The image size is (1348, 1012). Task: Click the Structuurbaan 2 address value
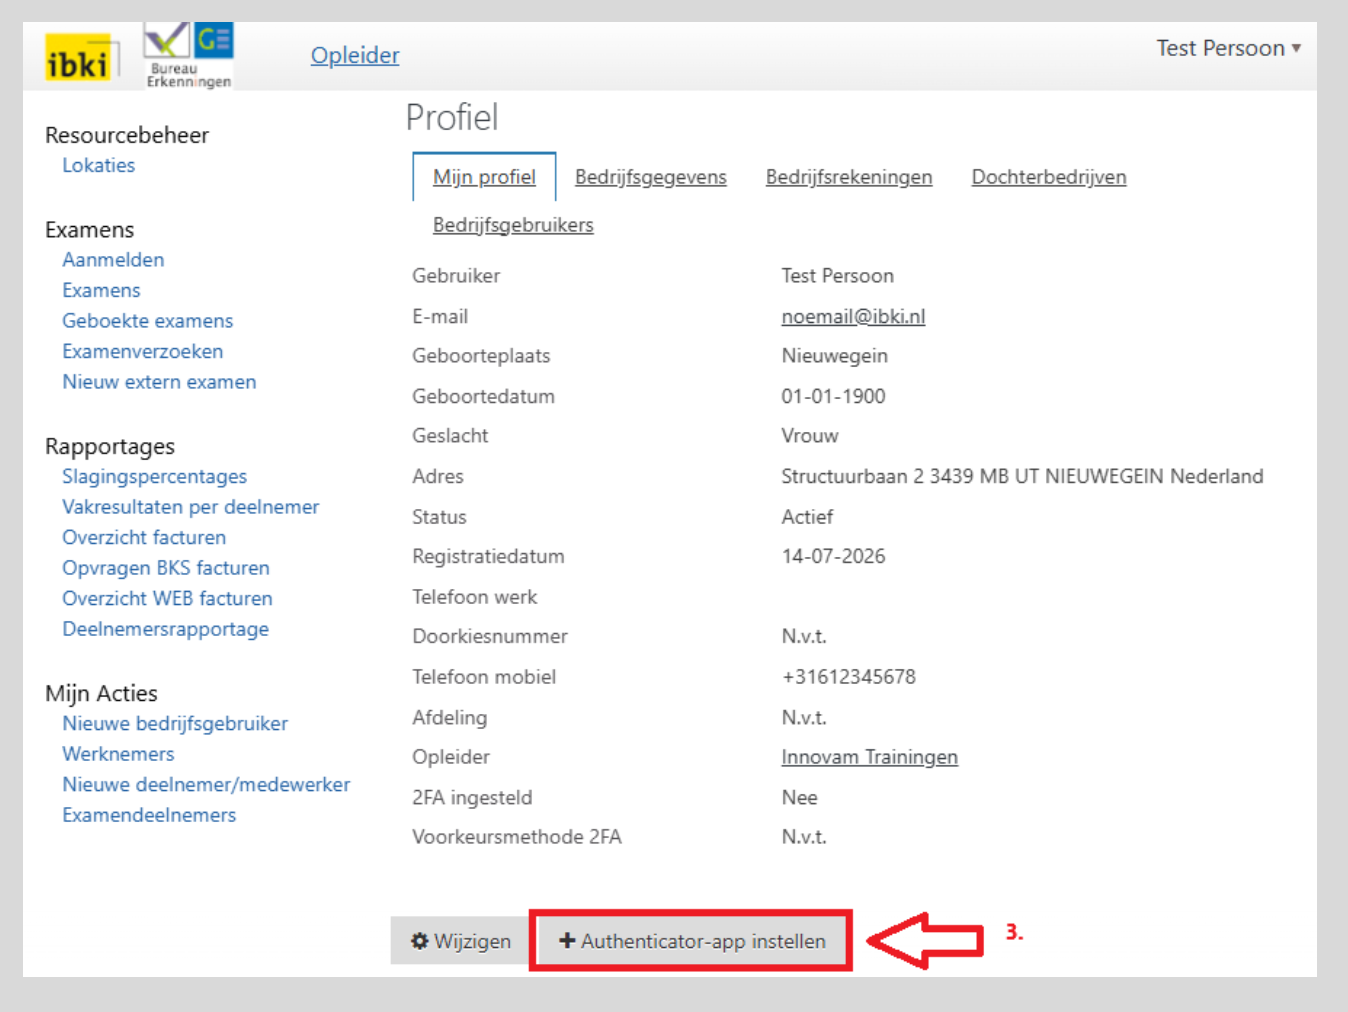click(1022, 476)
